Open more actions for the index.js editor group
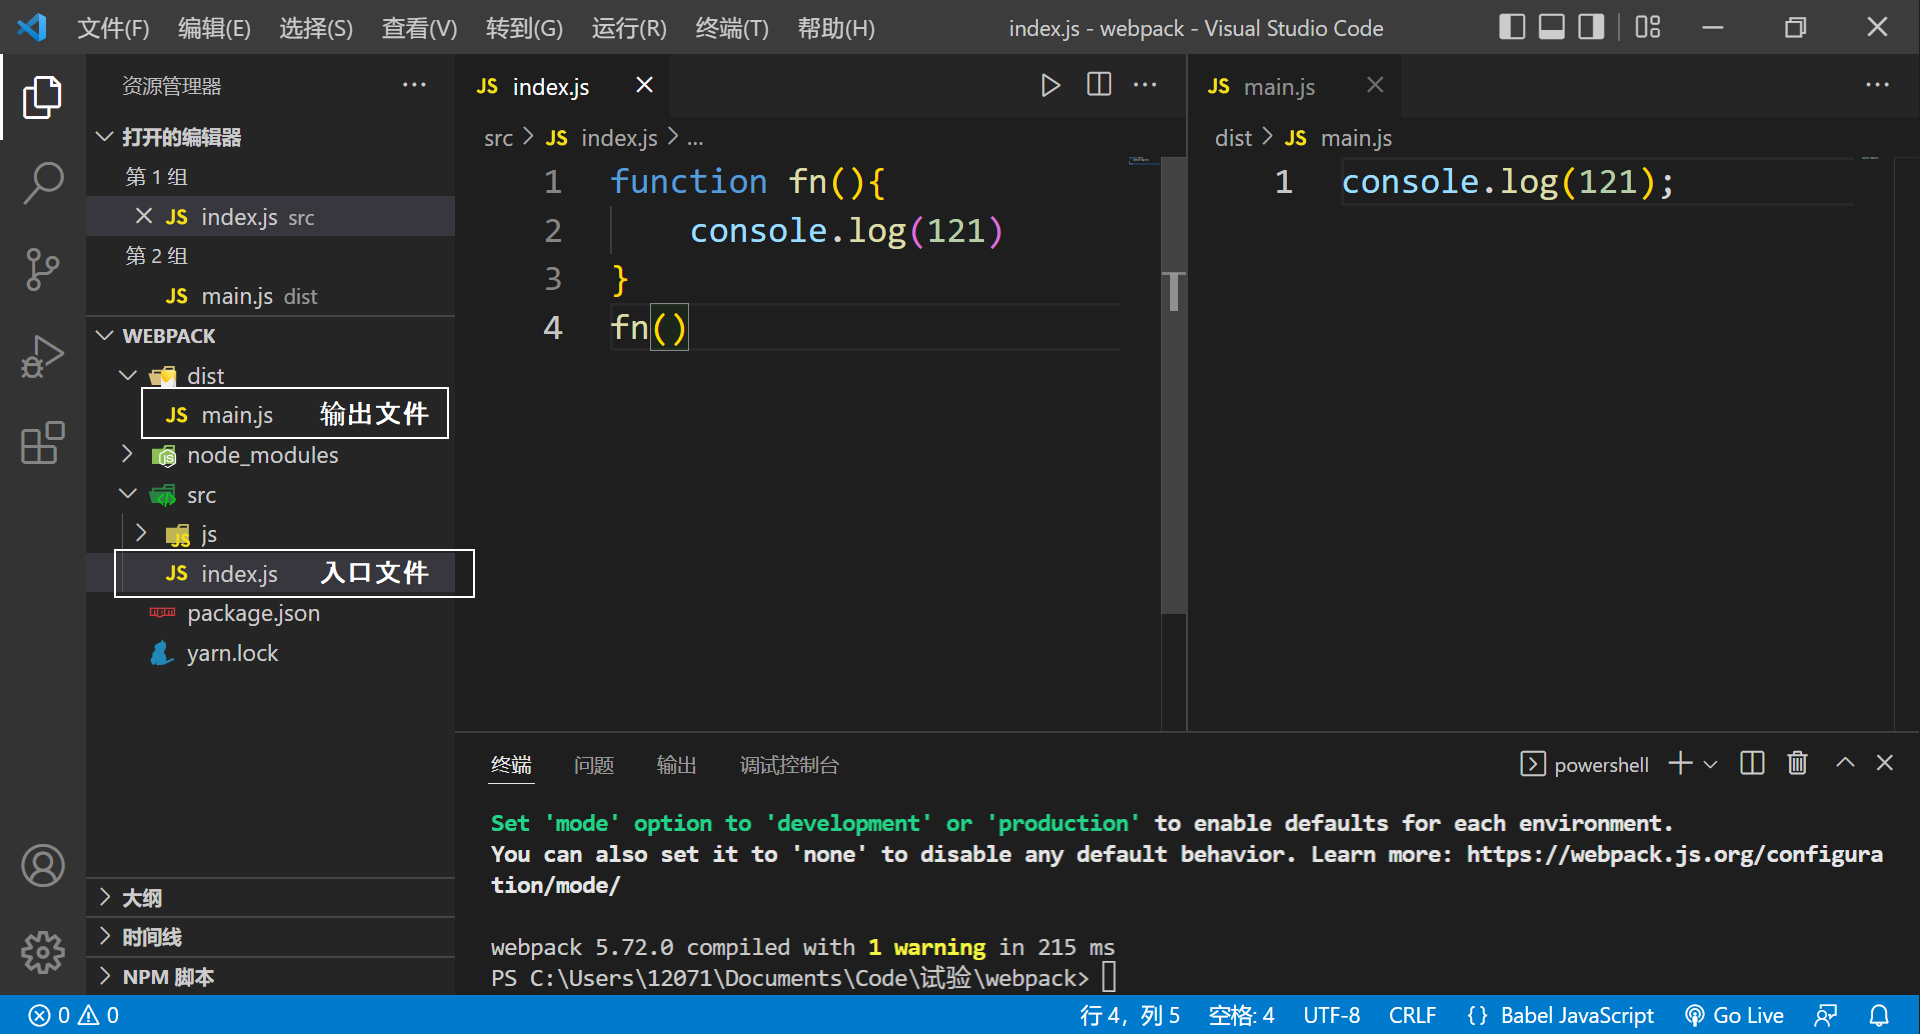 [x=1145, y=86]
